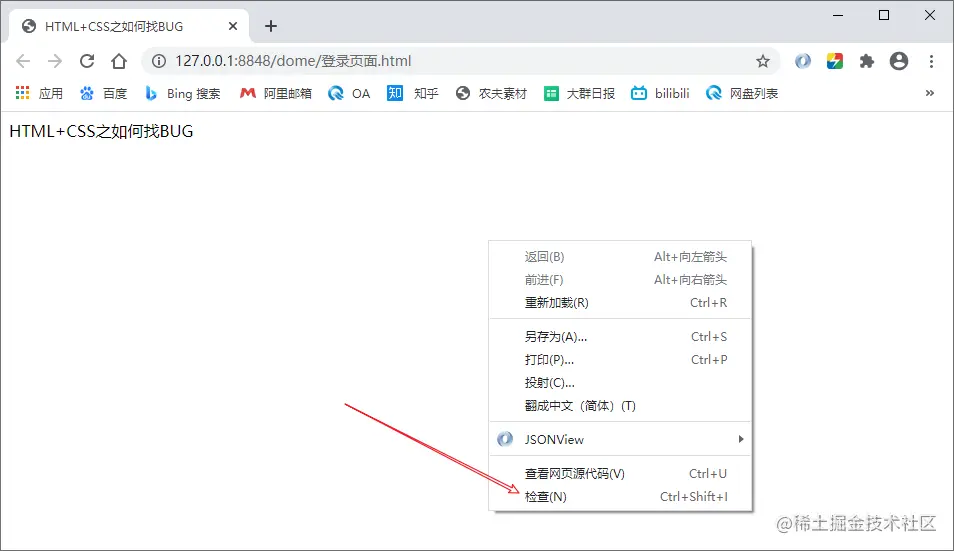Choose 打印(P)... in the context menu
Image resolution: width=954 pixels, height=551 pixels.
pos(621,359)
